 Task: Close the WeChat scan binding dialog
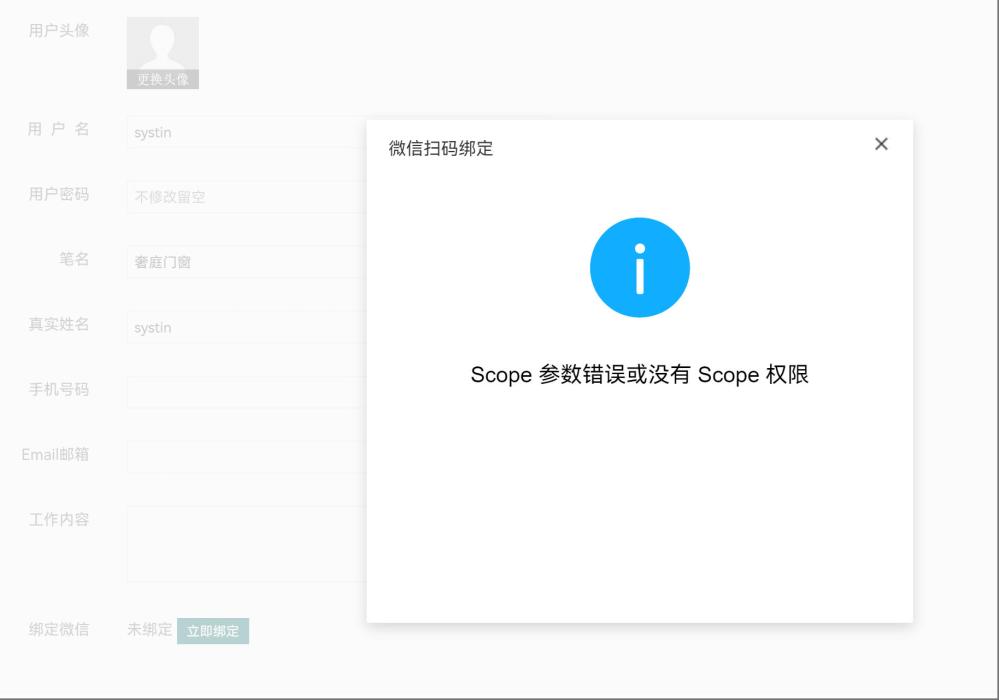pos(881,144)
